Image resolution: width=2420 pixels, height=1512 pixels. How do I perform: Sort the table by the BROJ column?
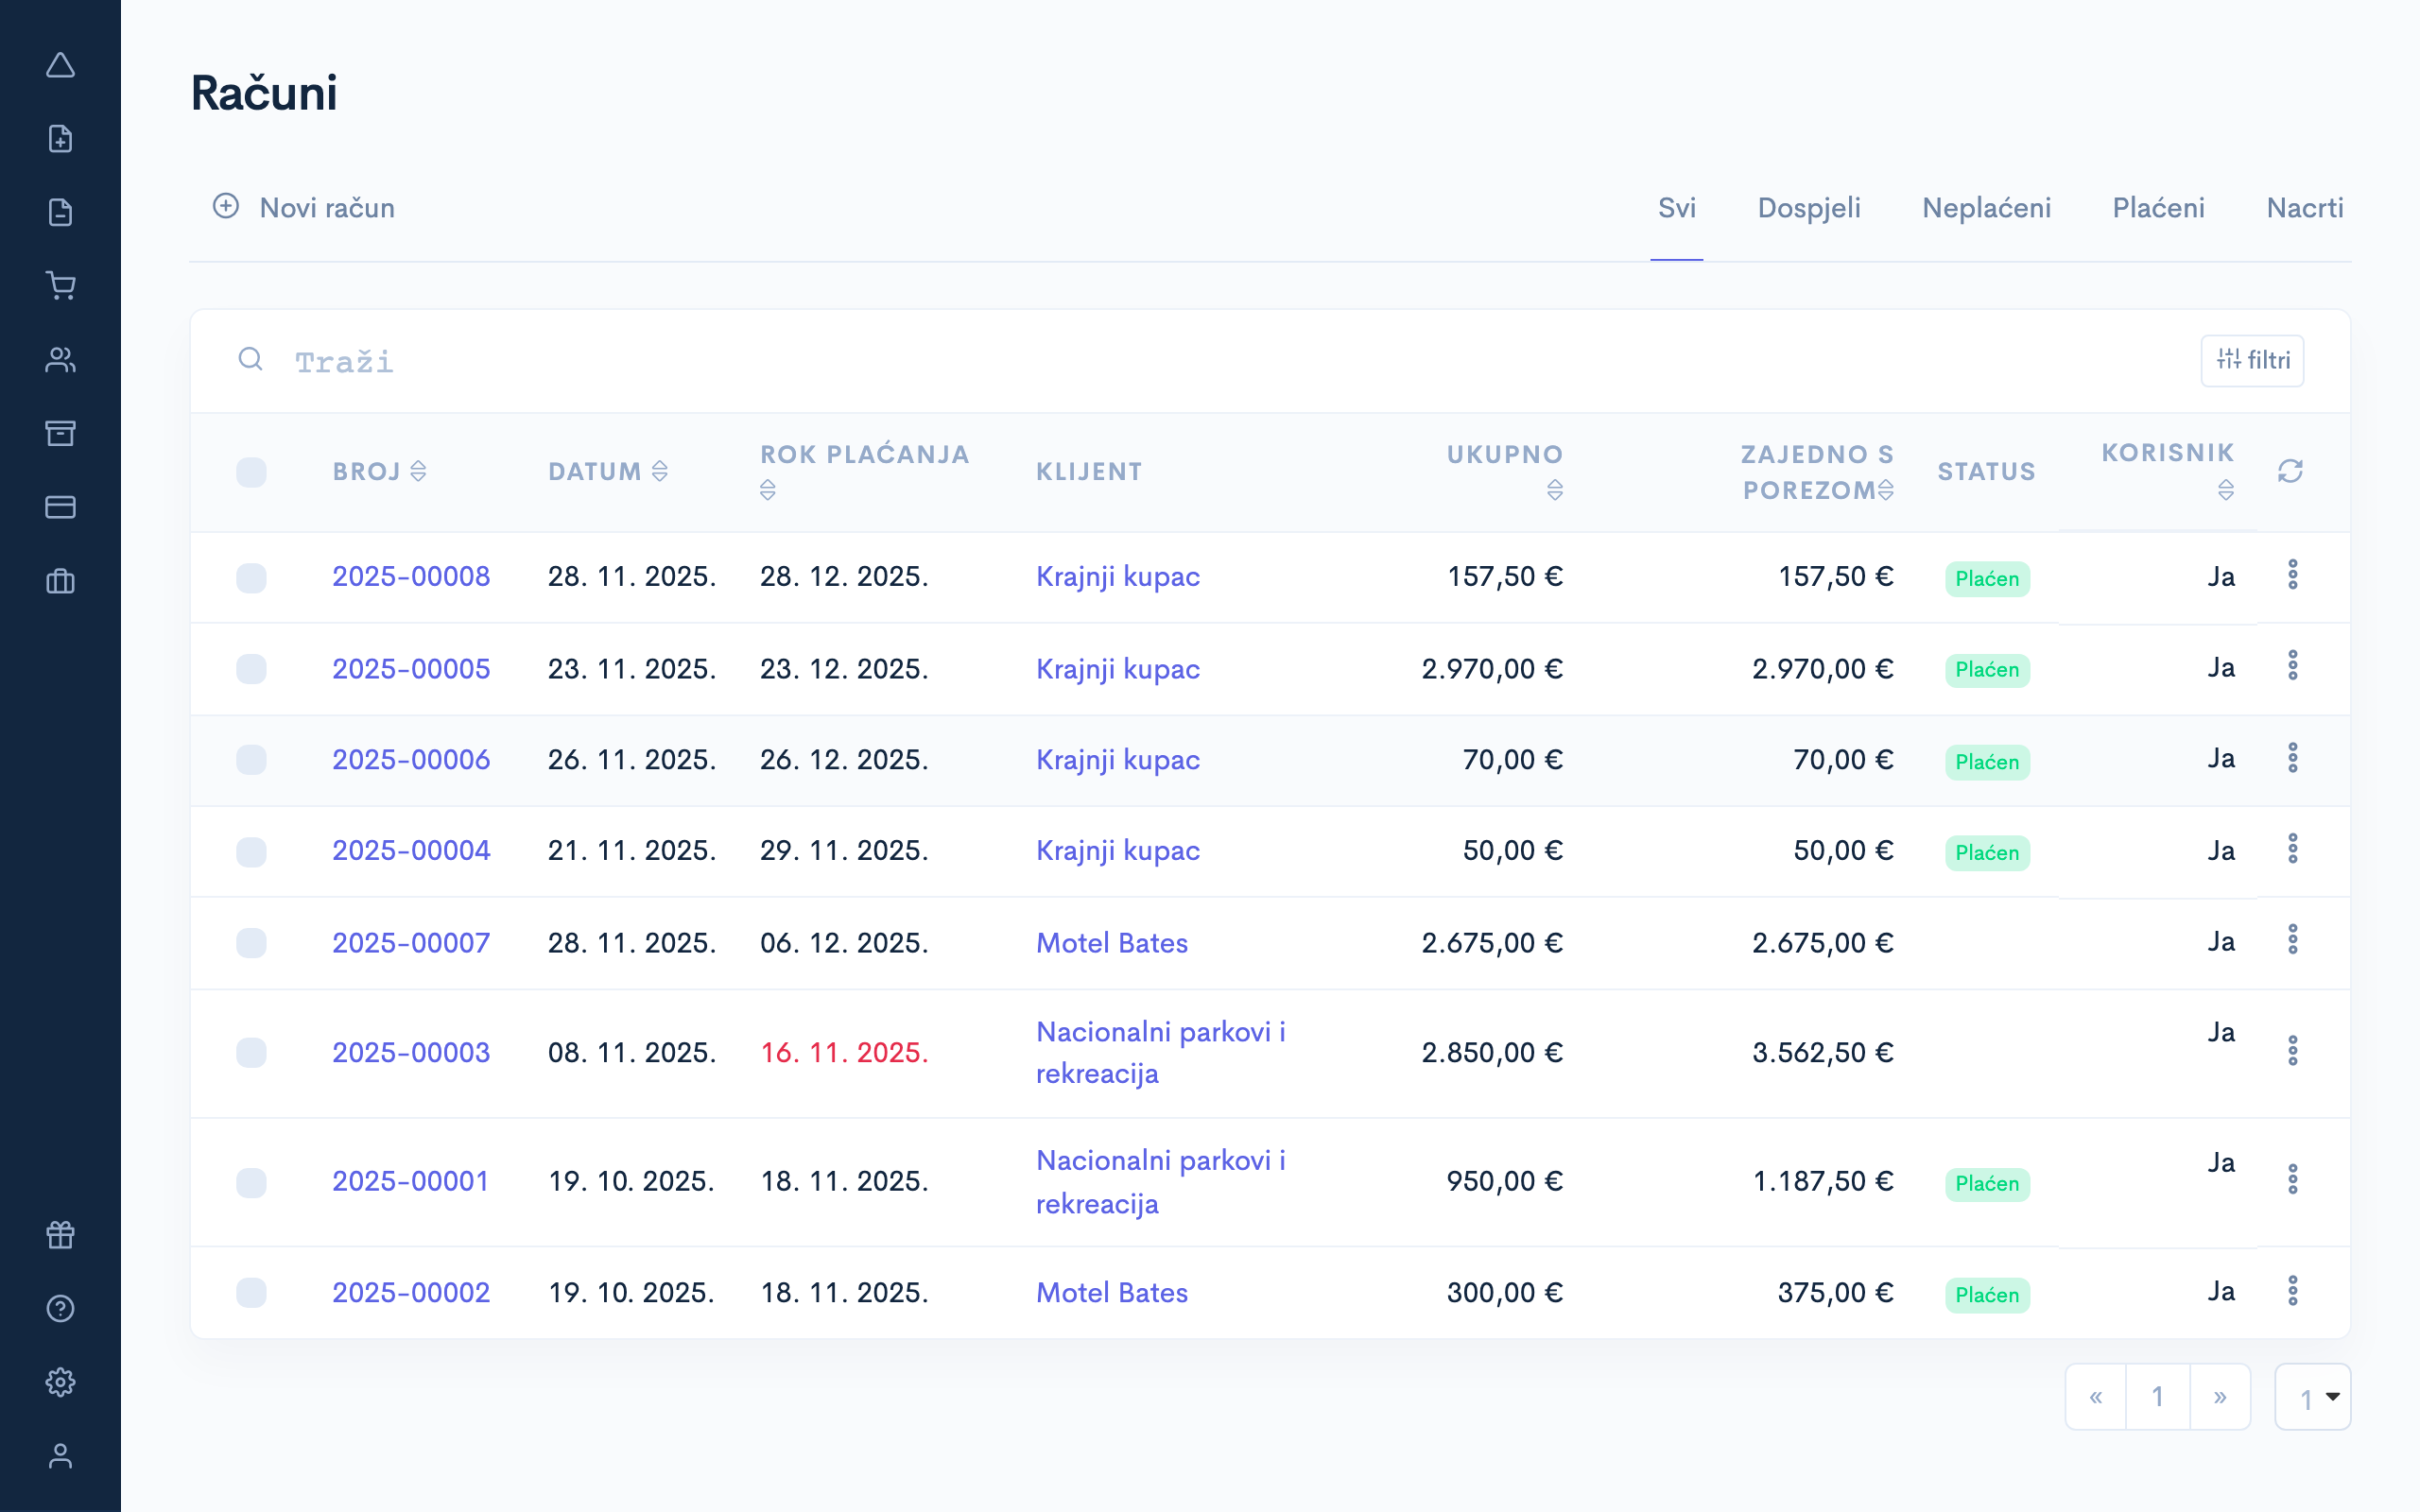[x=384, y=471]
